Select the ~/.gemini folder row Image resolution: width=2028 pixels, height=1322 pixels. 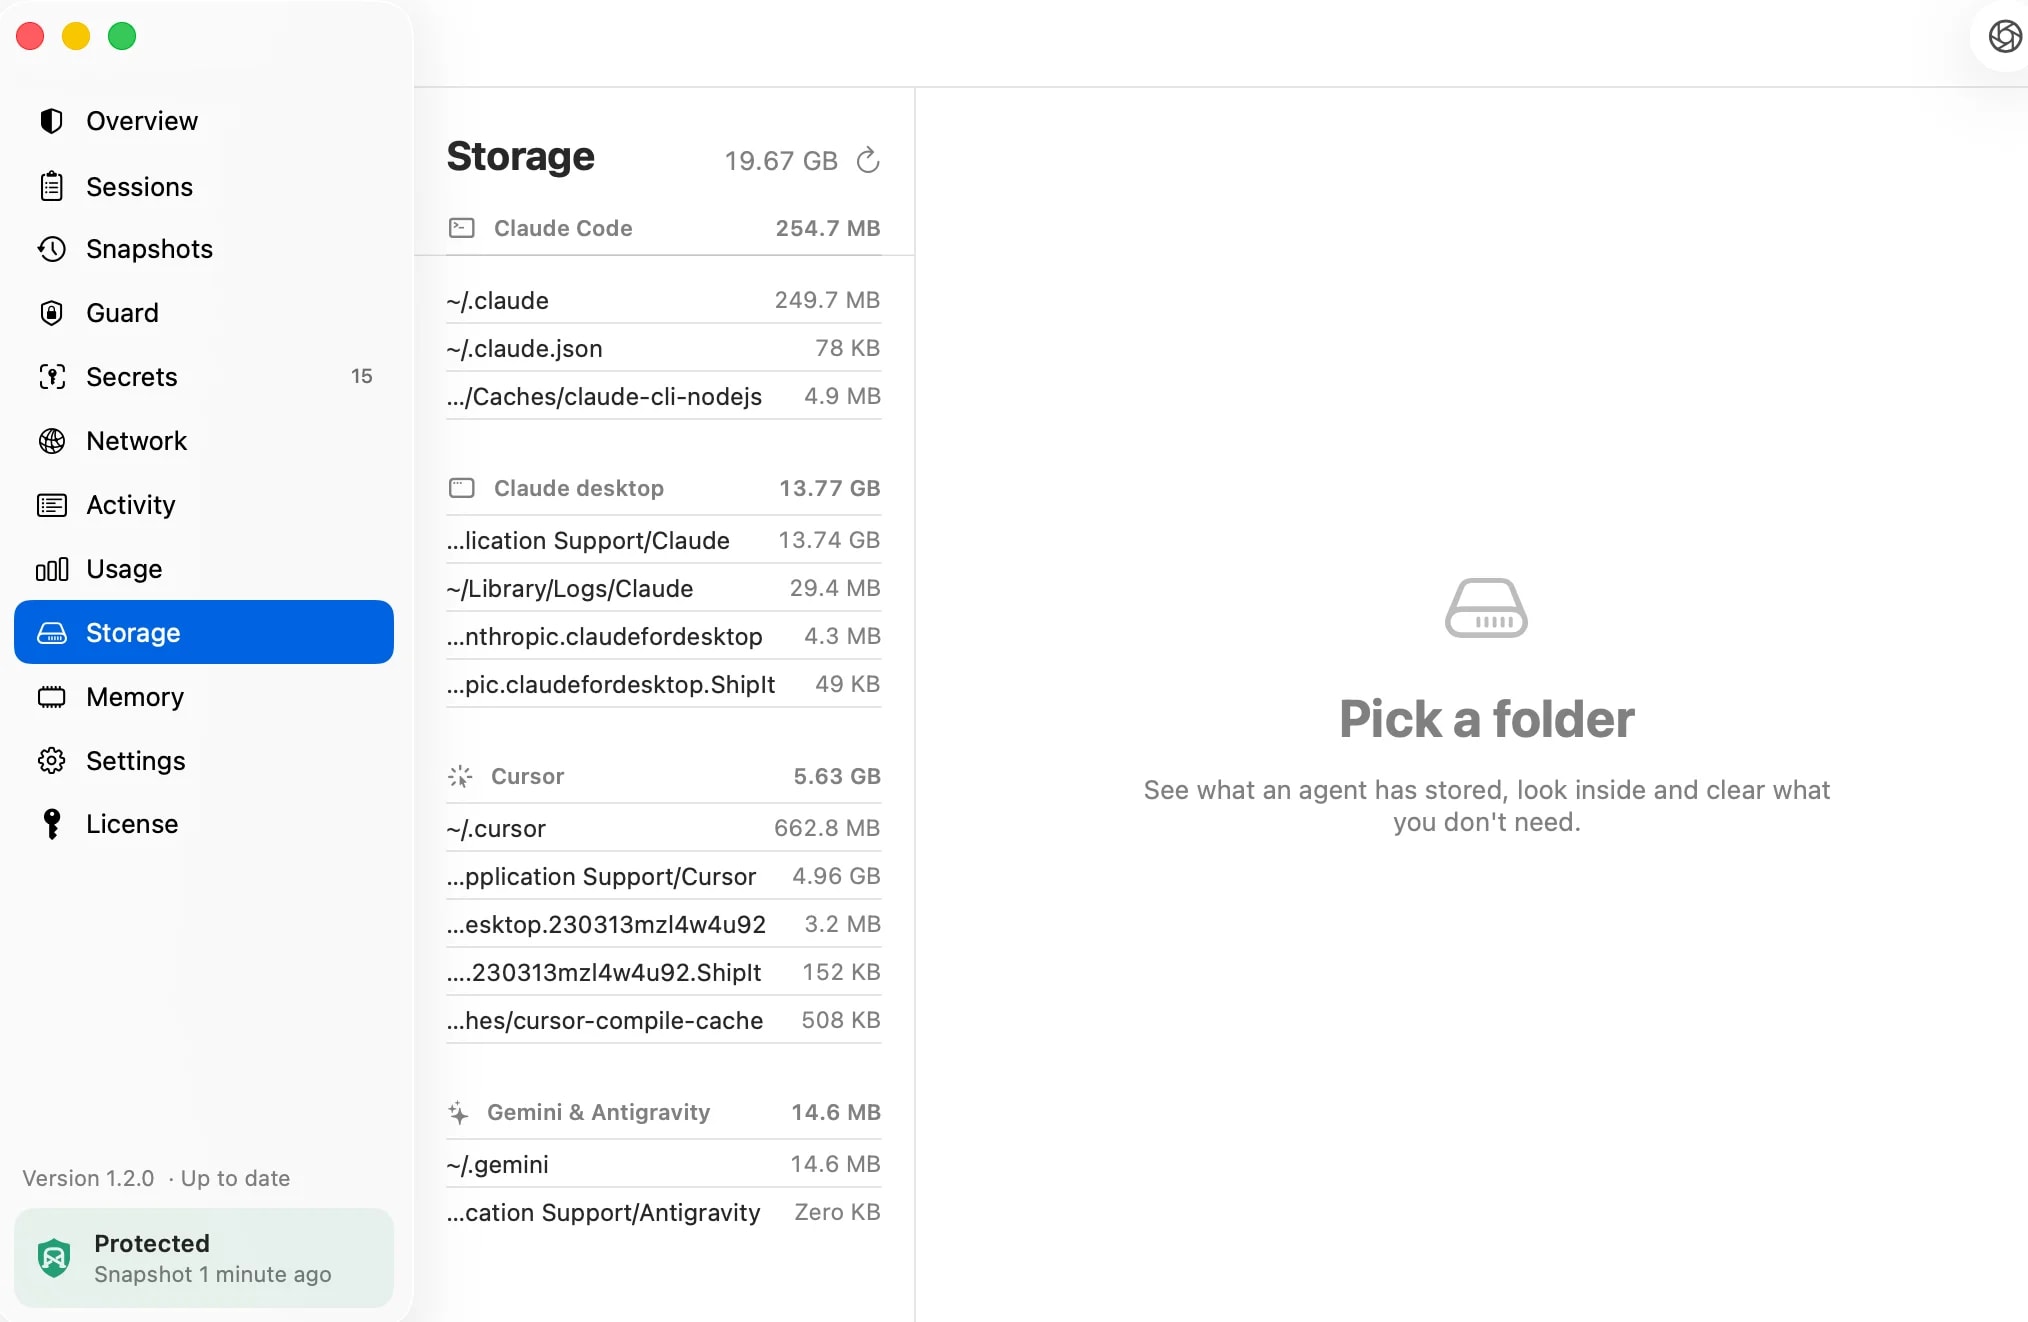(663, 1164)
